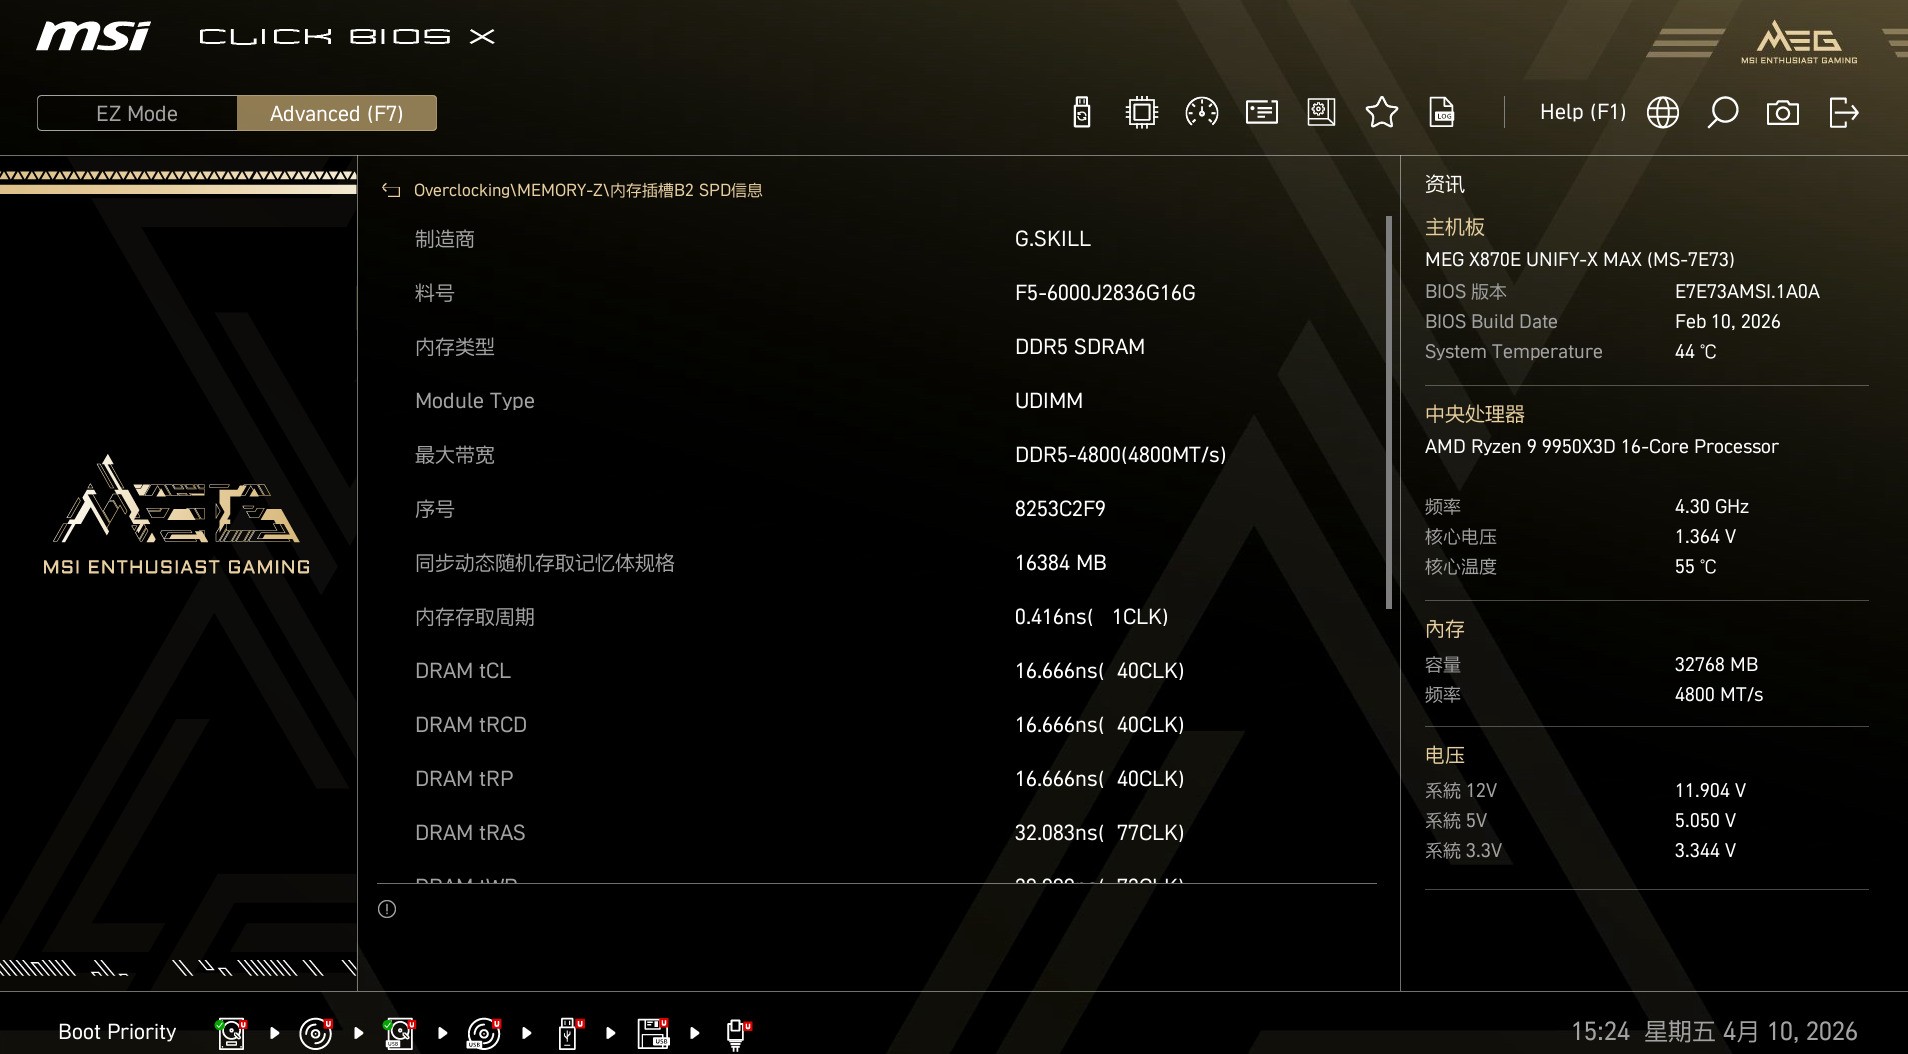Open the memo notes icon in the toolbar

point(1261,112)
